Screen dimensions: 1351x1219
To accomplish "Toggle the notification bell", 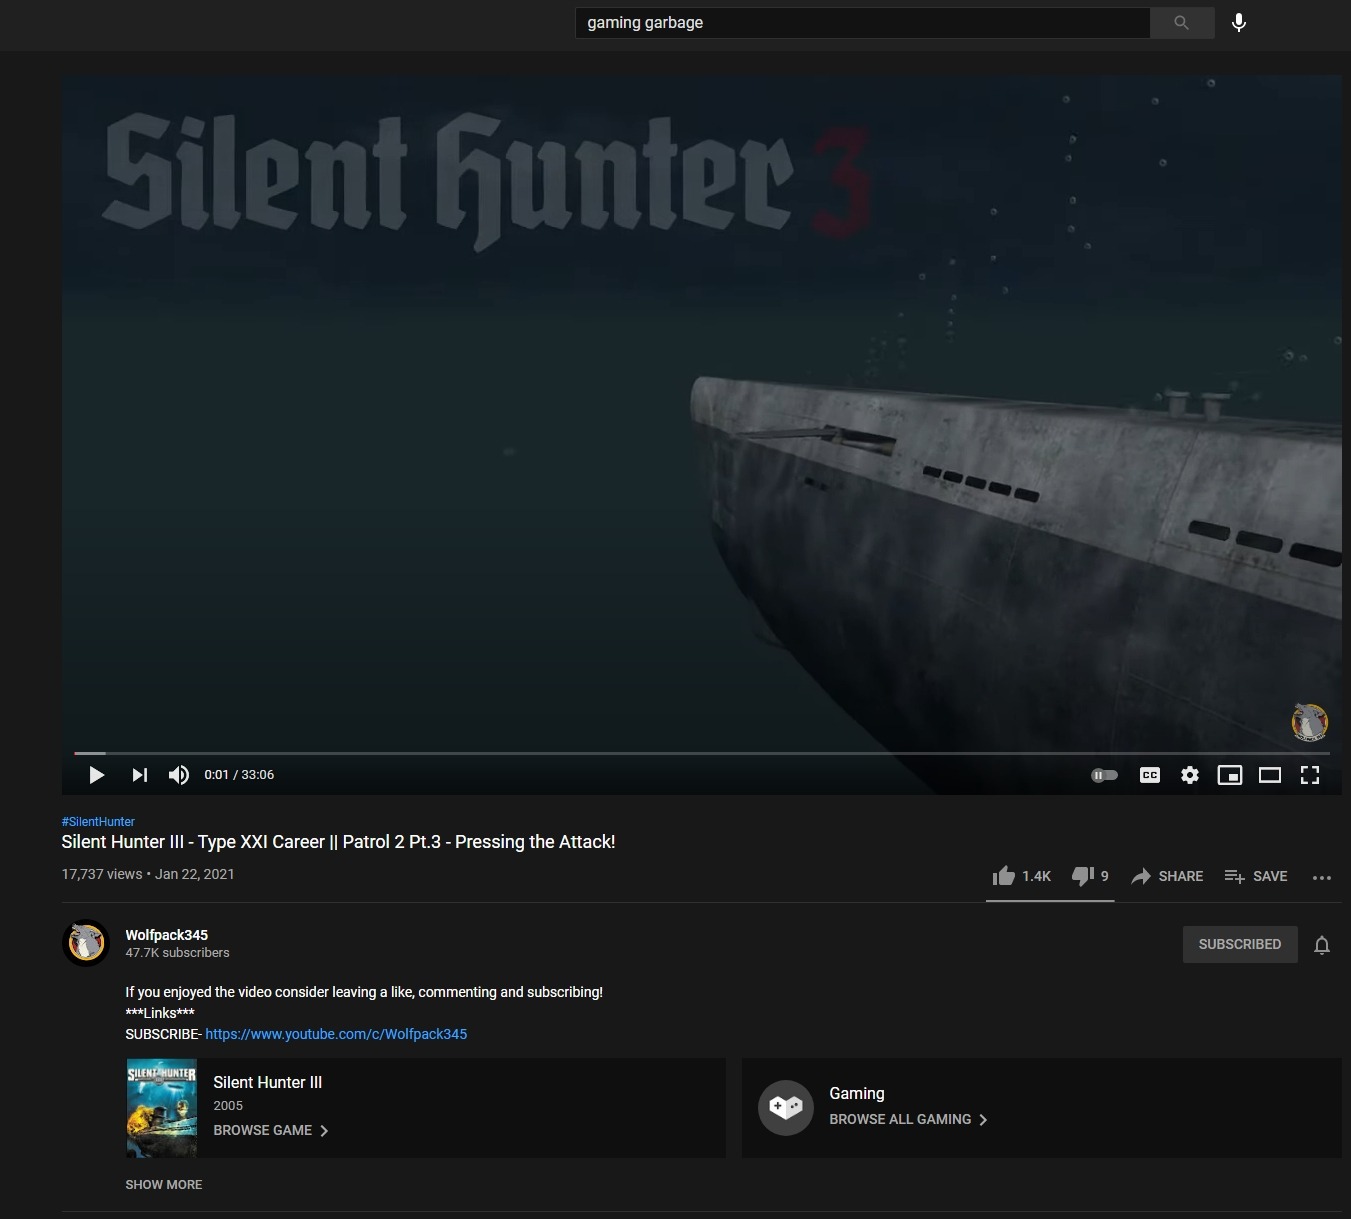I will [x=1322, y=945].
